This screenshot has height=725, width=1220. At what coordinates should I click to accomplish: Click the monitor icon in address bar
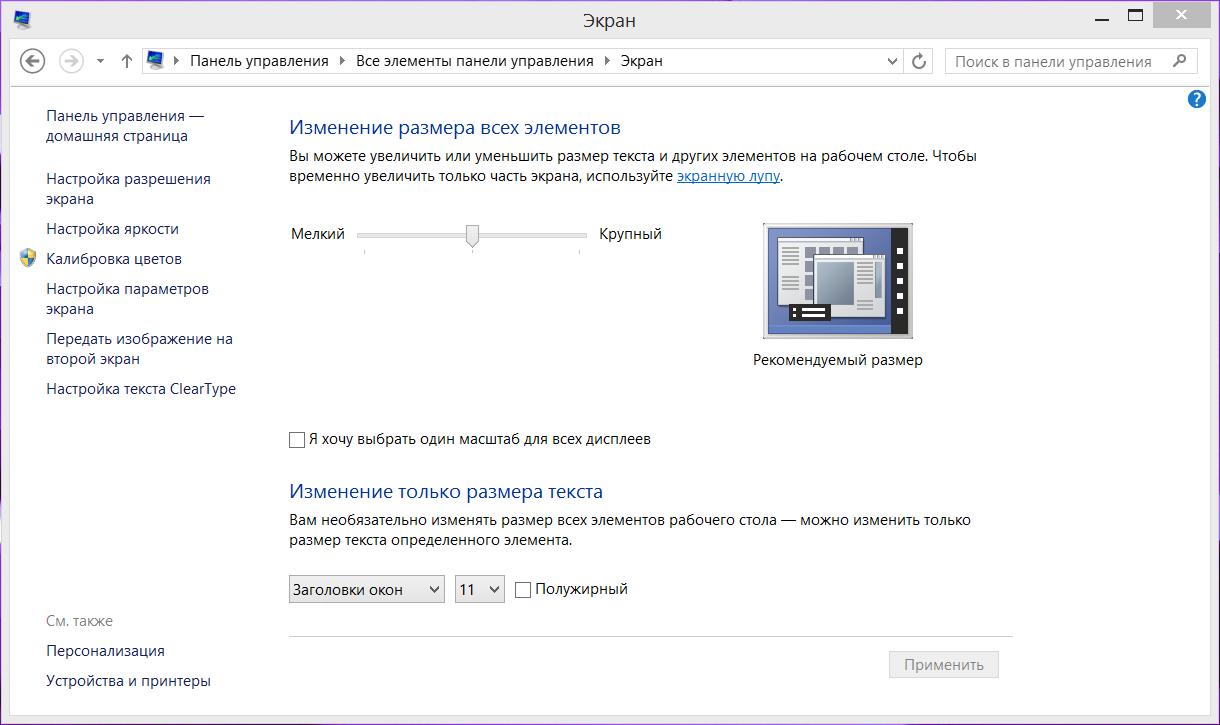(x=155, y=61)
